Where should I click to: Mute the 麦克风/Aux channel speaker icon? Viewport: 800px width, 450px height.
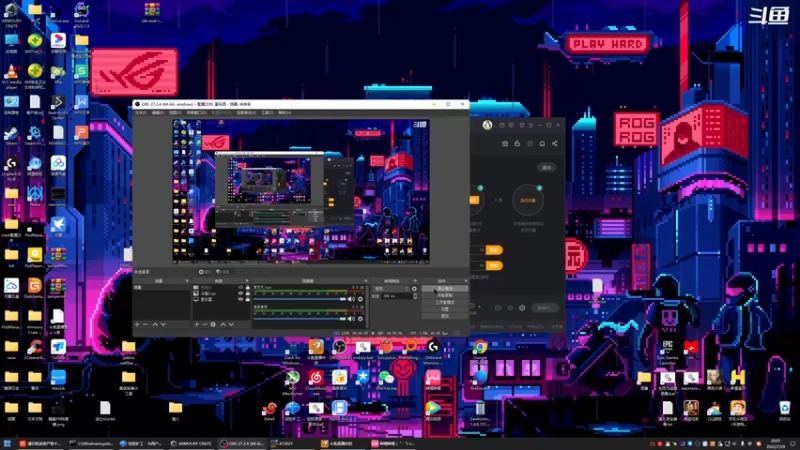click(x=351, y=299)
